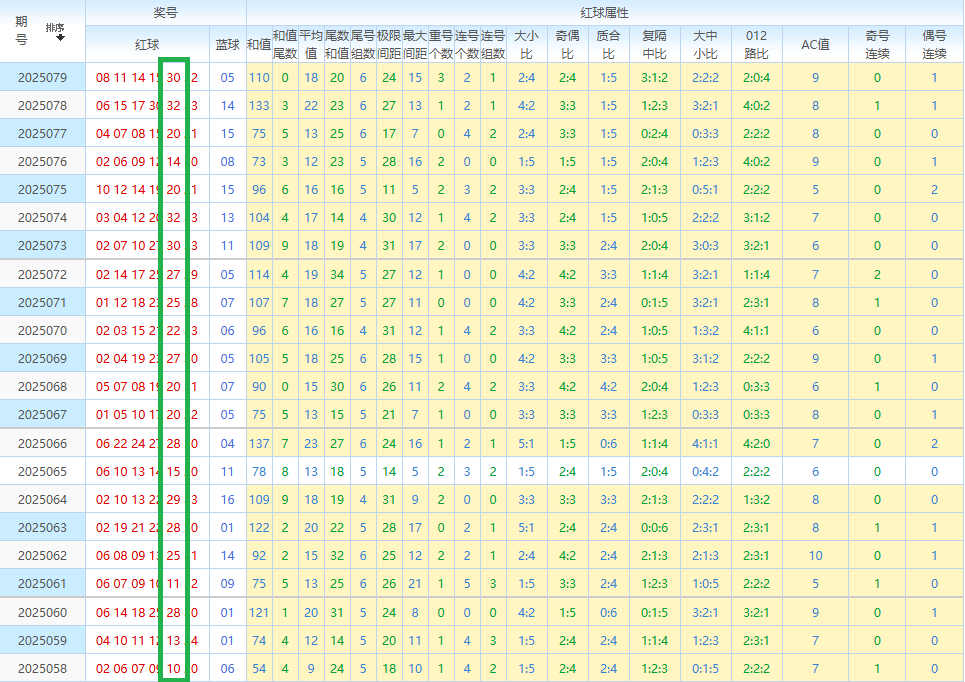965x682 pixels.
Task: Click the 极限间距 column header
Action: (x=389, y=44)
